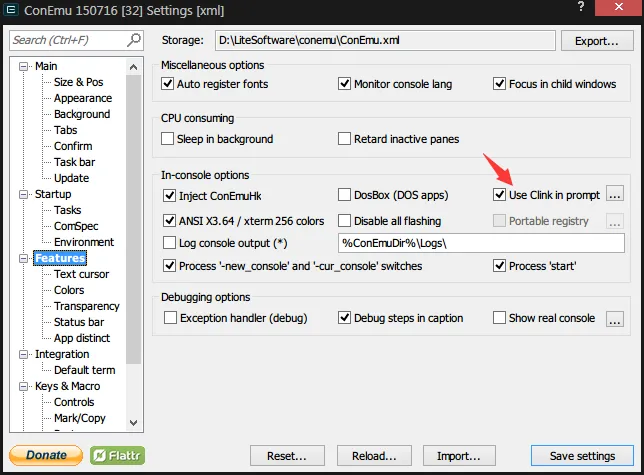The image size is (644, 475).
Task: Click the search magnifier icon
Action: 133,40
